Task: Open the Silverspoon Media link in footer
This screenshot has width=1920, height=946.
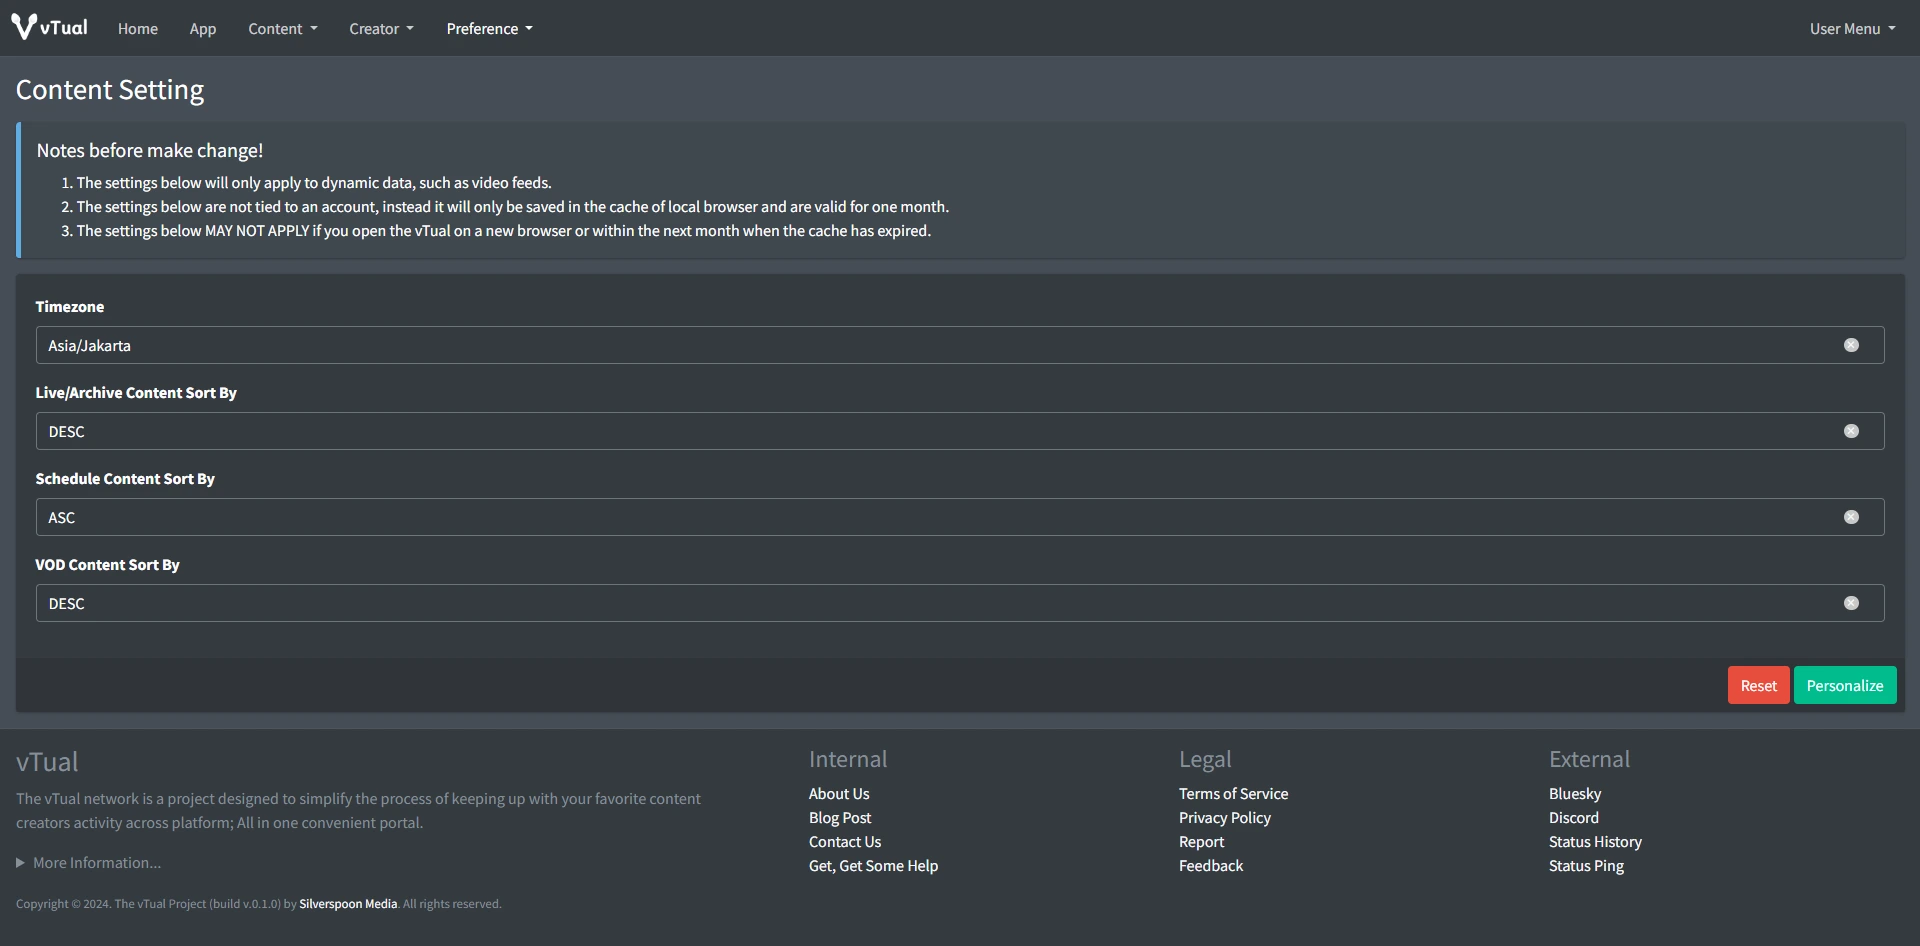Action: point(348,903)
